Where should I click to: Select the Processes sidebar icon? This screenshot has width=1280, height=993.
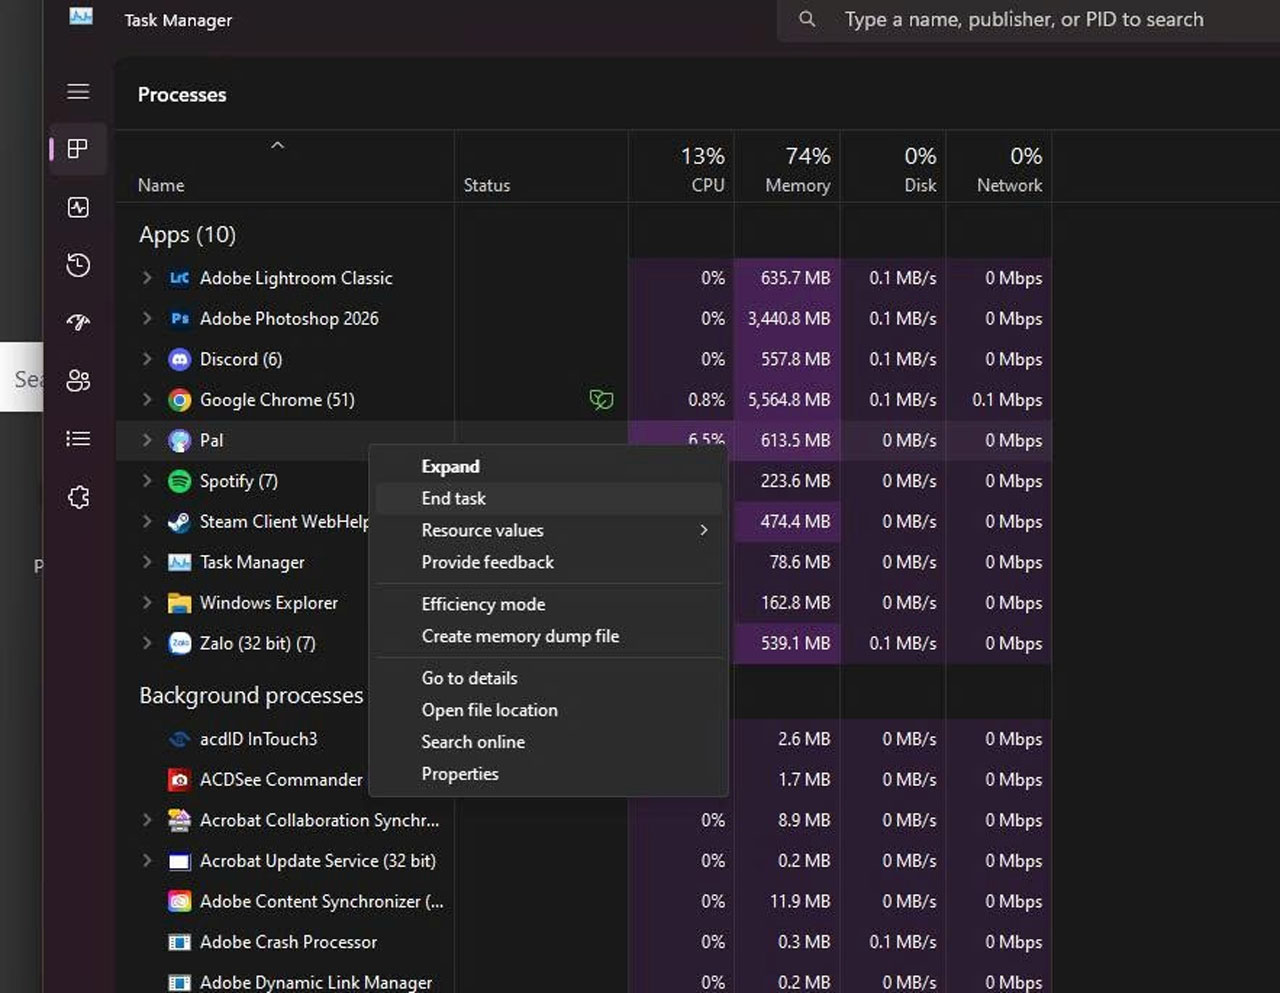coord(78,149)
